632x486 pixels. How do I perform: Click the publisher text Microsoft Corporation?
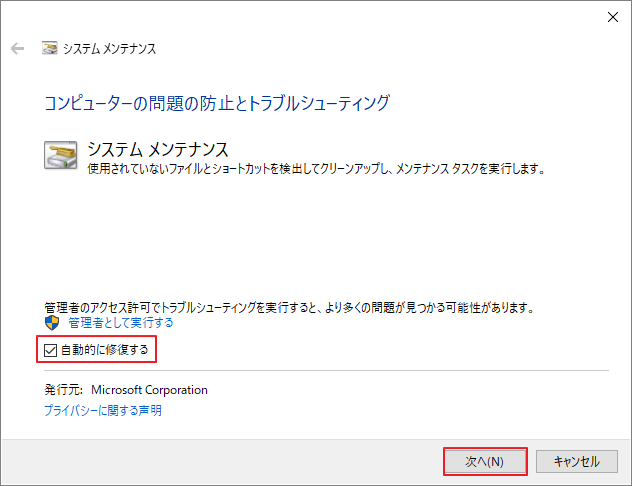(x=150, y=390)
